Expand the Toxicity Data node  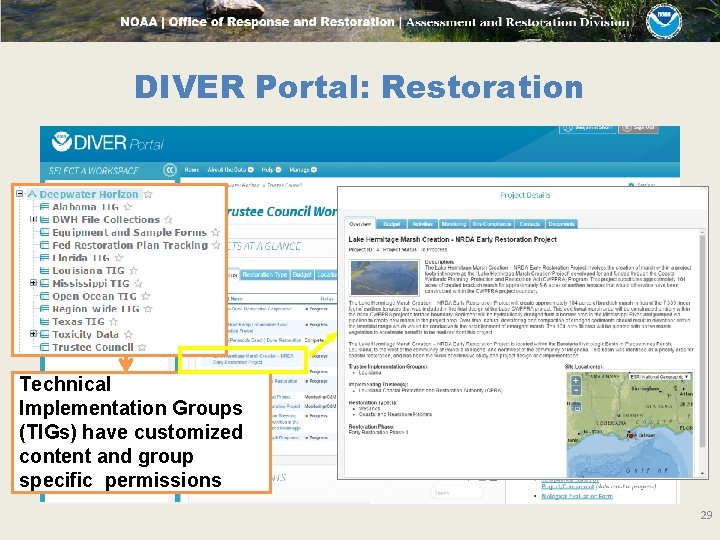(x=33, y=334)
